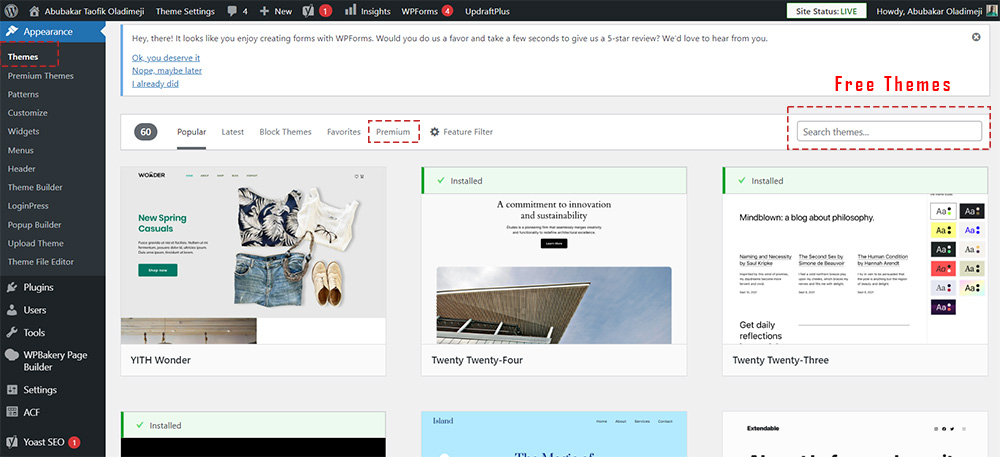Viewport: 1000px width, 457px height.
Task: Open Theme Settings in the admin bar
Action: pyautogui.click(x=185, y=11)
